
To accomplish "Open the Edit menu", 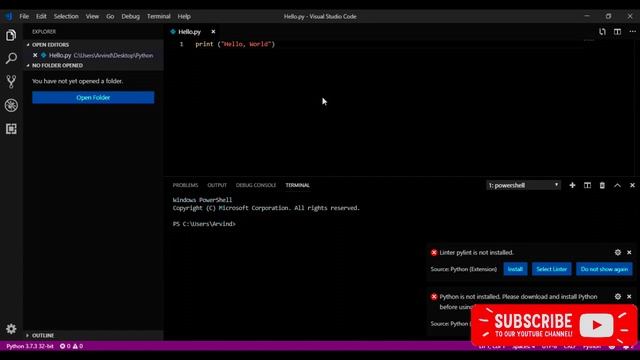I will [x=41, y=16].
